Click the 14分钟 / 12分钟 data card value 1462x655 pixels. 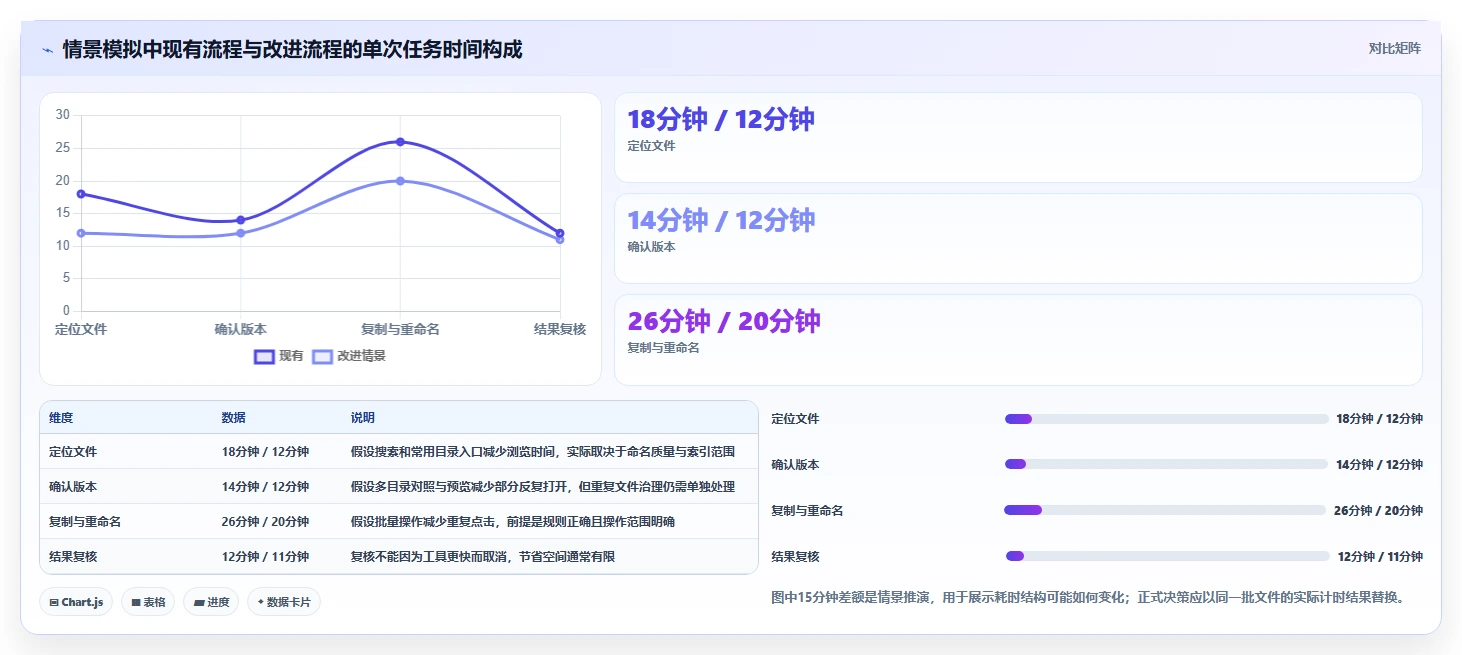pos(721,220)
